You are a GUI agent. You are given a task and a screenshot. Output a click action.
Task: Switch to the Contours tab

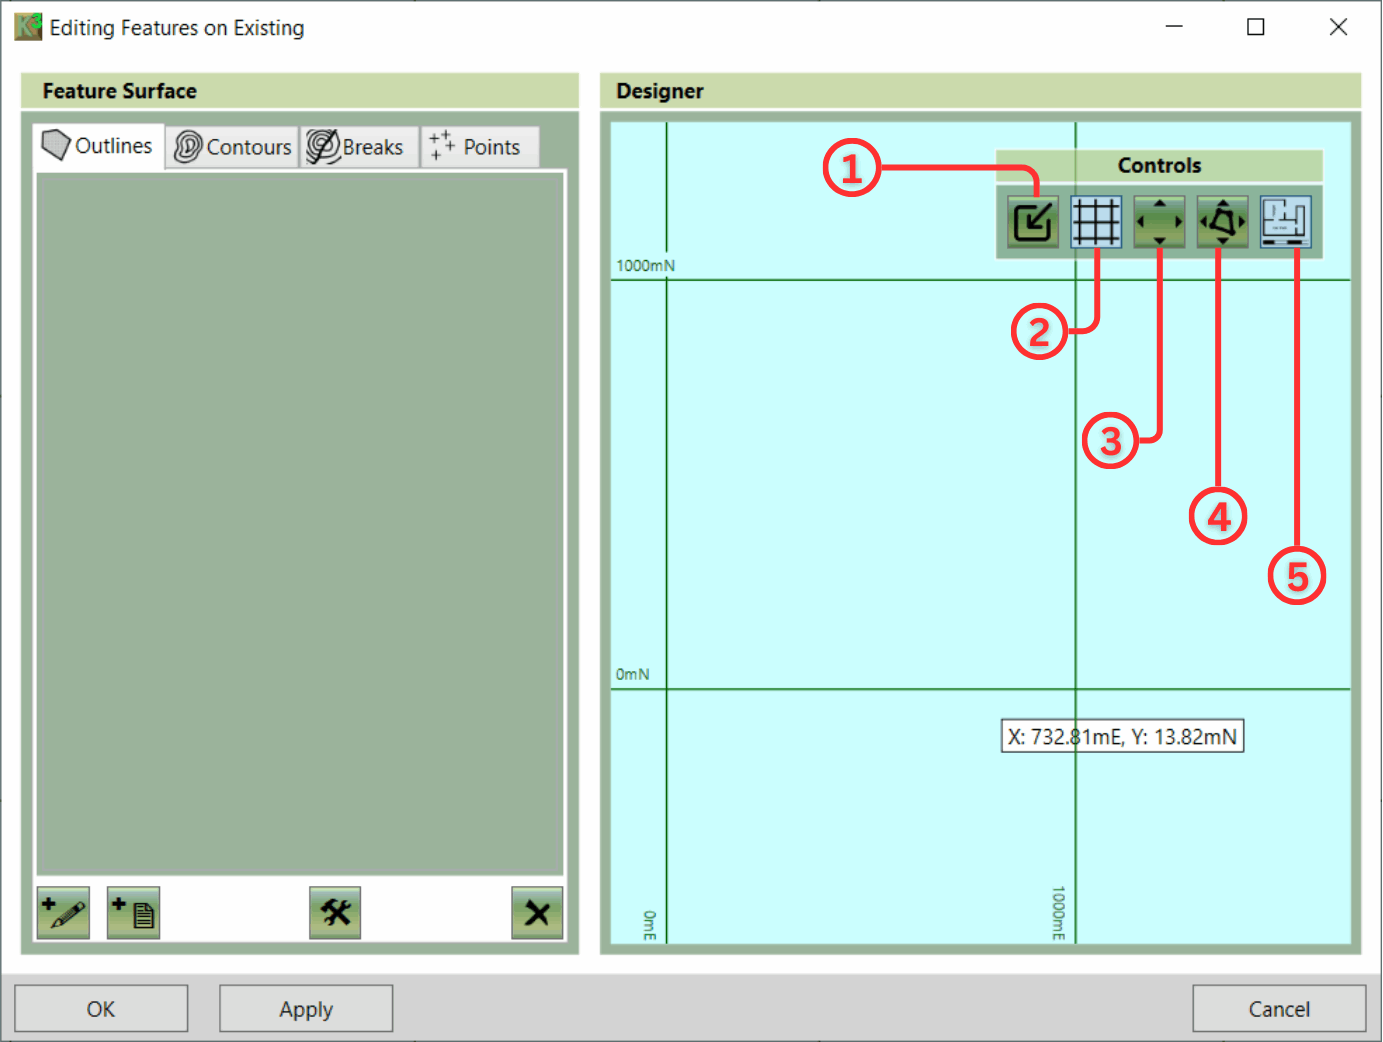click(232, 147)
